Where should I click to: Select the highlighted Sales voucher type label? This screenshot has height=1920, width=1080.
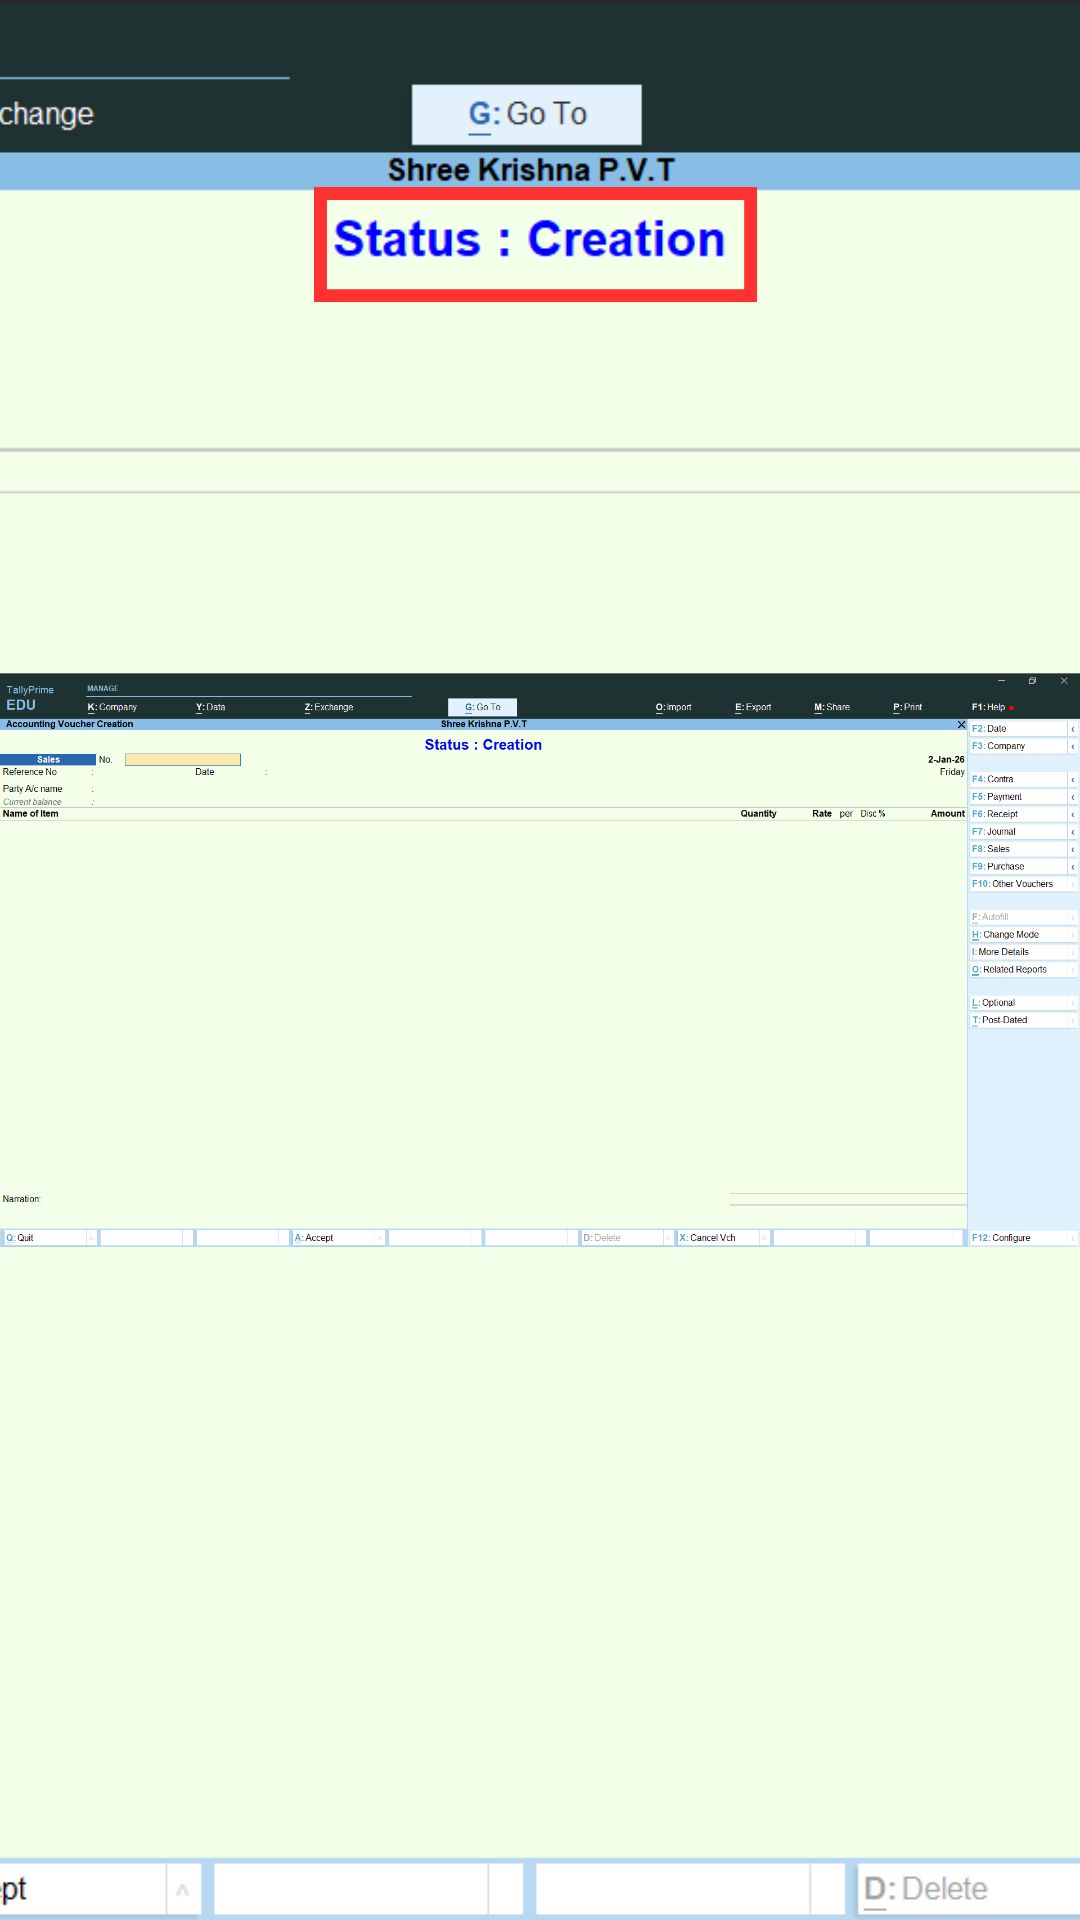click(x=48, y=760)
